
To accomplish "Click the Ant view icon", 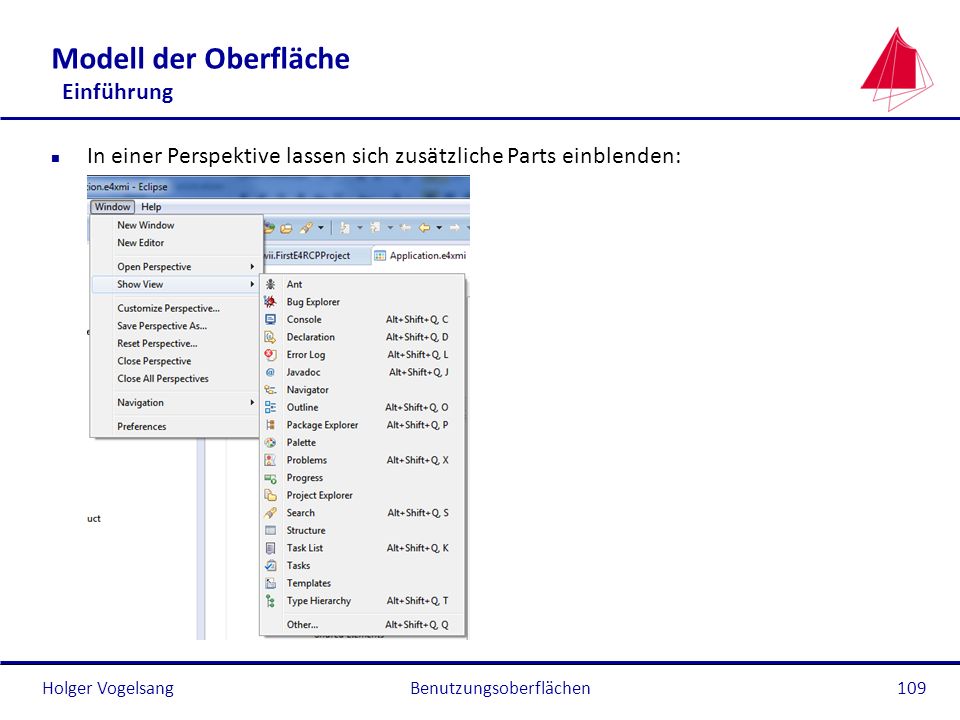I will point(271,284).
